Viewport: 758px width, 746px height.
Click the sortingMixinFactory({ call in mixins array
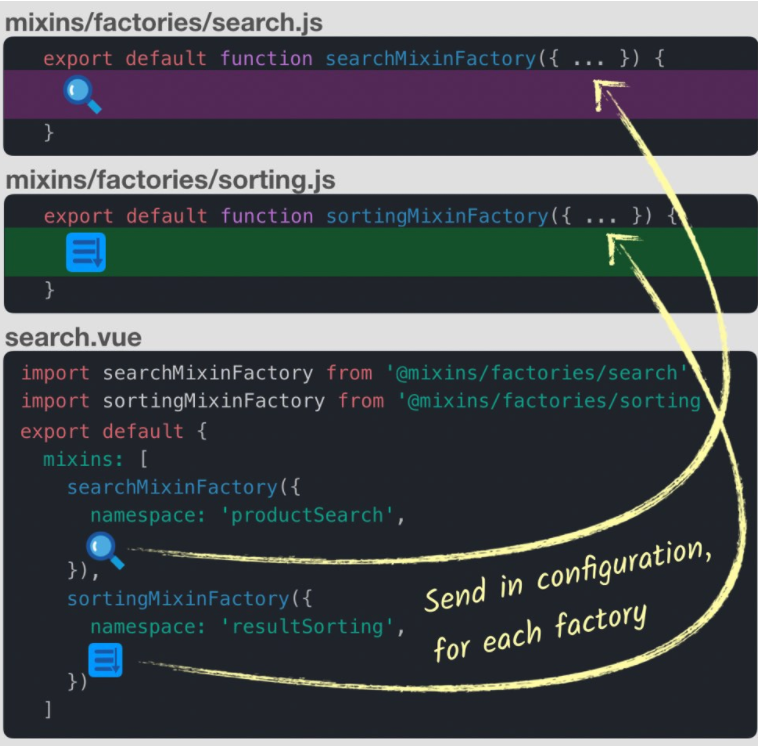point(190,599)
